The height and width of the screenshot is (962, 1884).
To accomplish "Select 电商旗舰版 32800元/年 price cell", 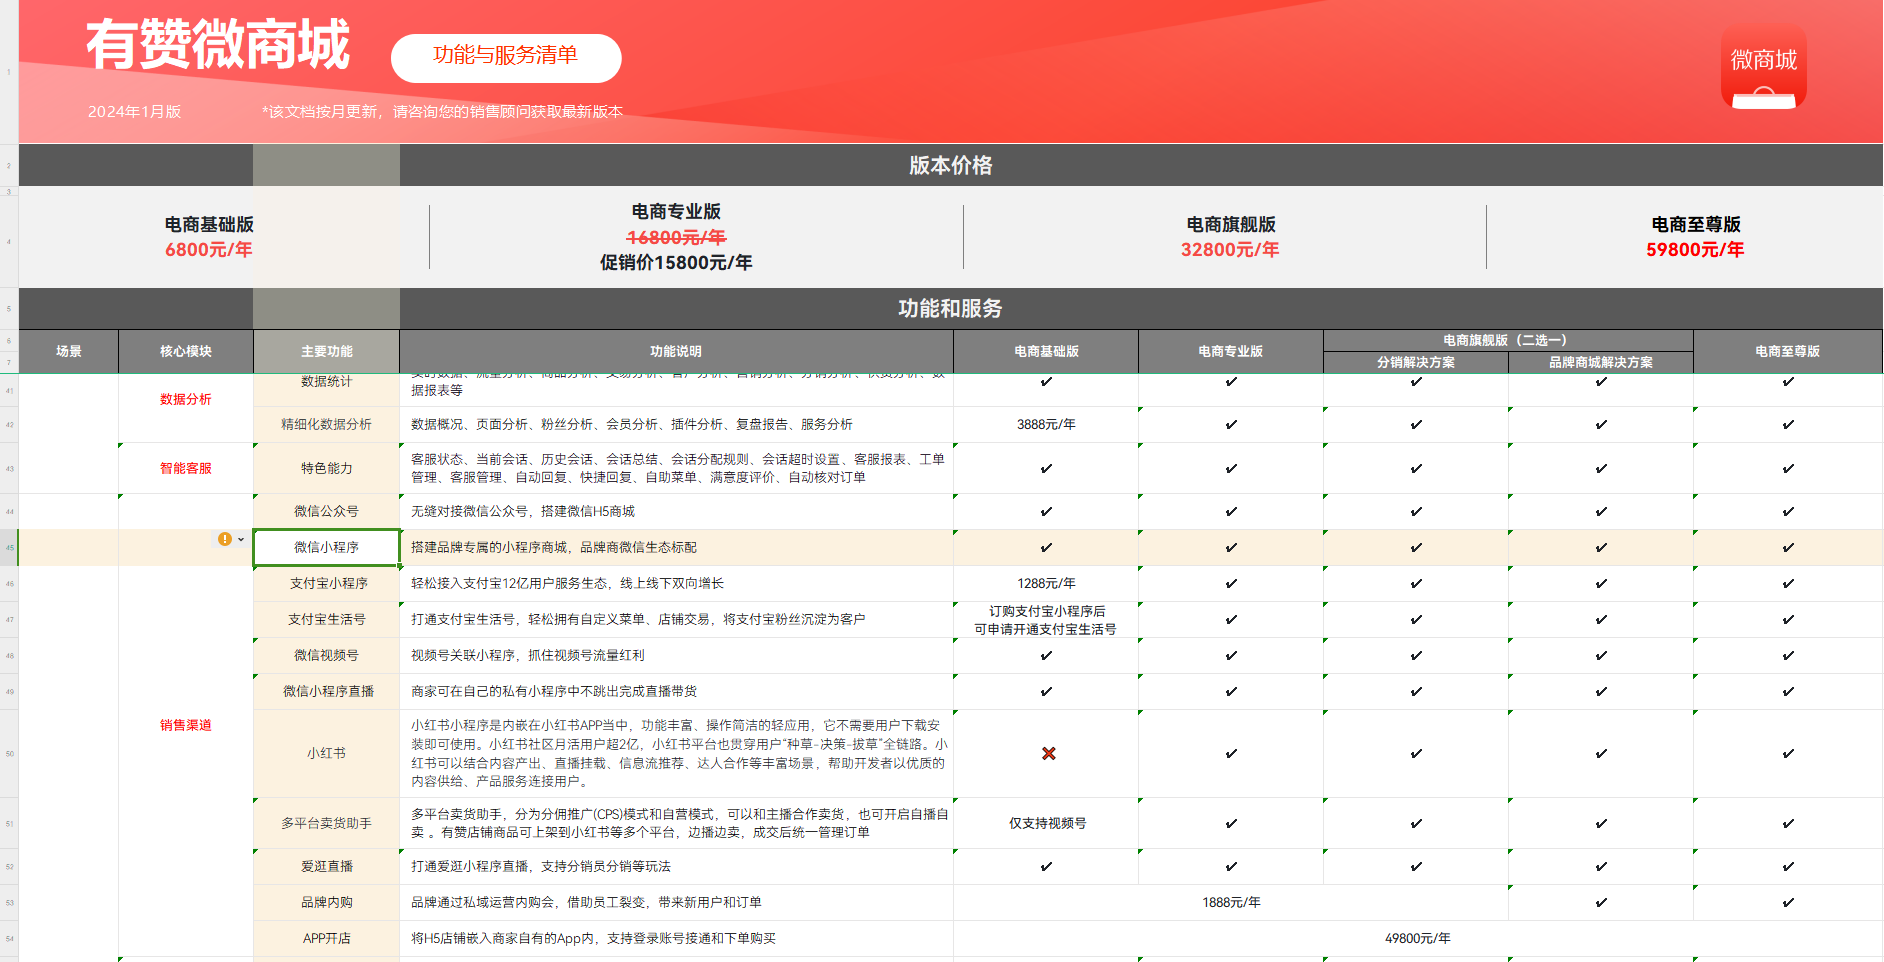I will pos(1231,237).
